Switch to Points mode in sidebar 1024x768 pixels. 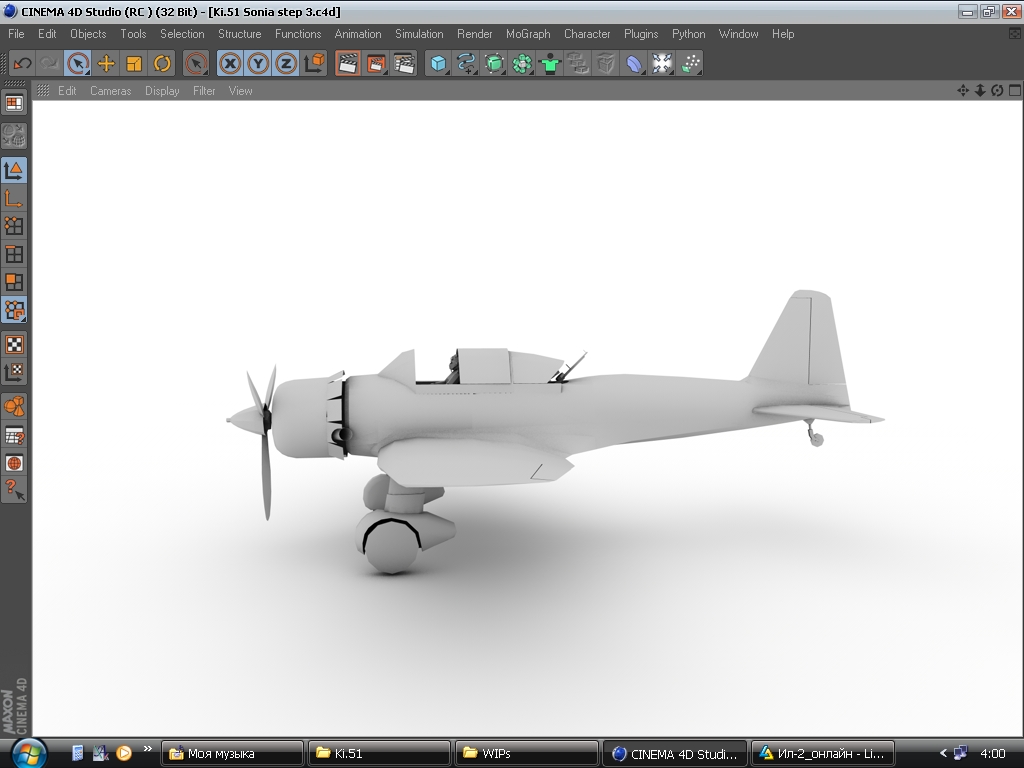tap(14, 226)
